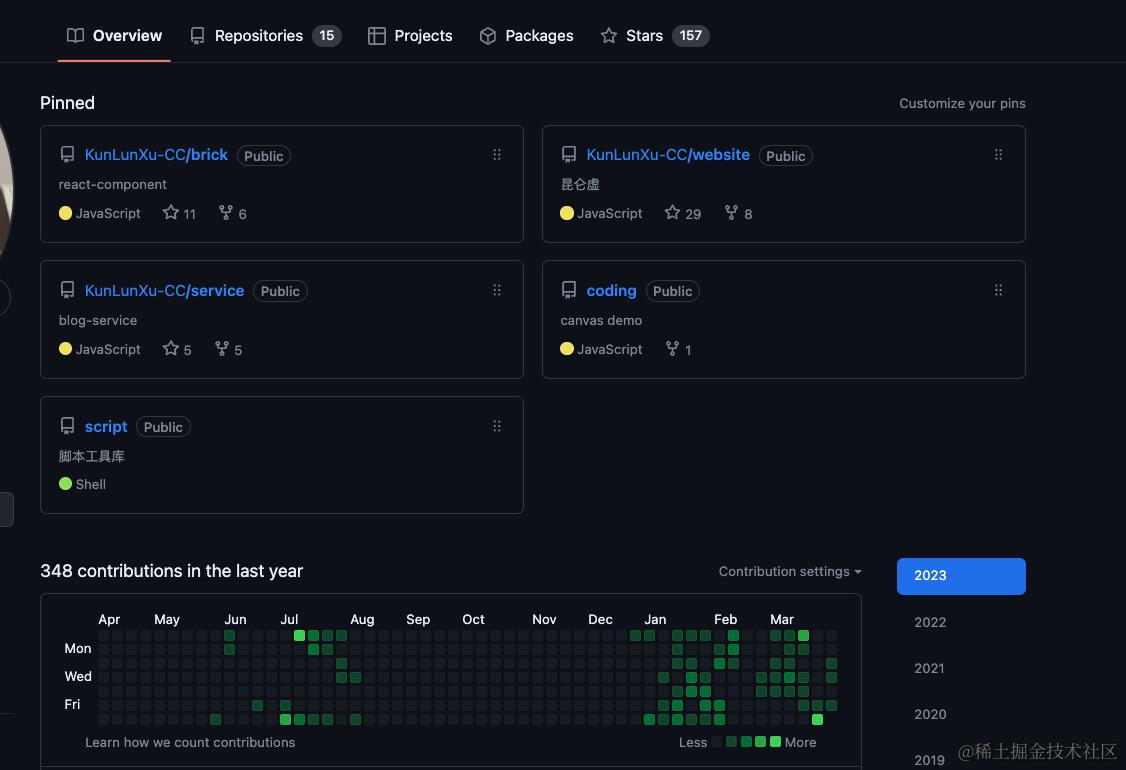Click the drag handle on website card

coord(998,155)
